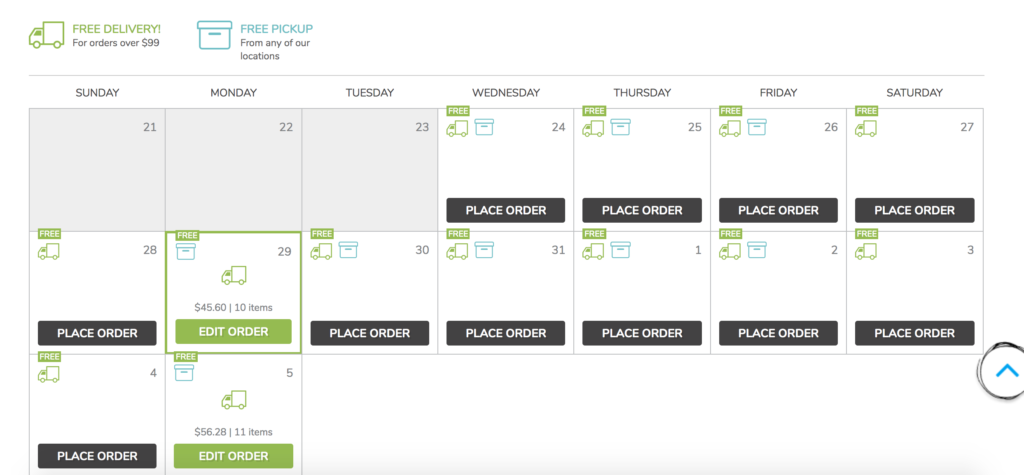Edit the $56.28 order on day 5
This screenshot has height=475, width=1024.
click(x=233, y=456)
